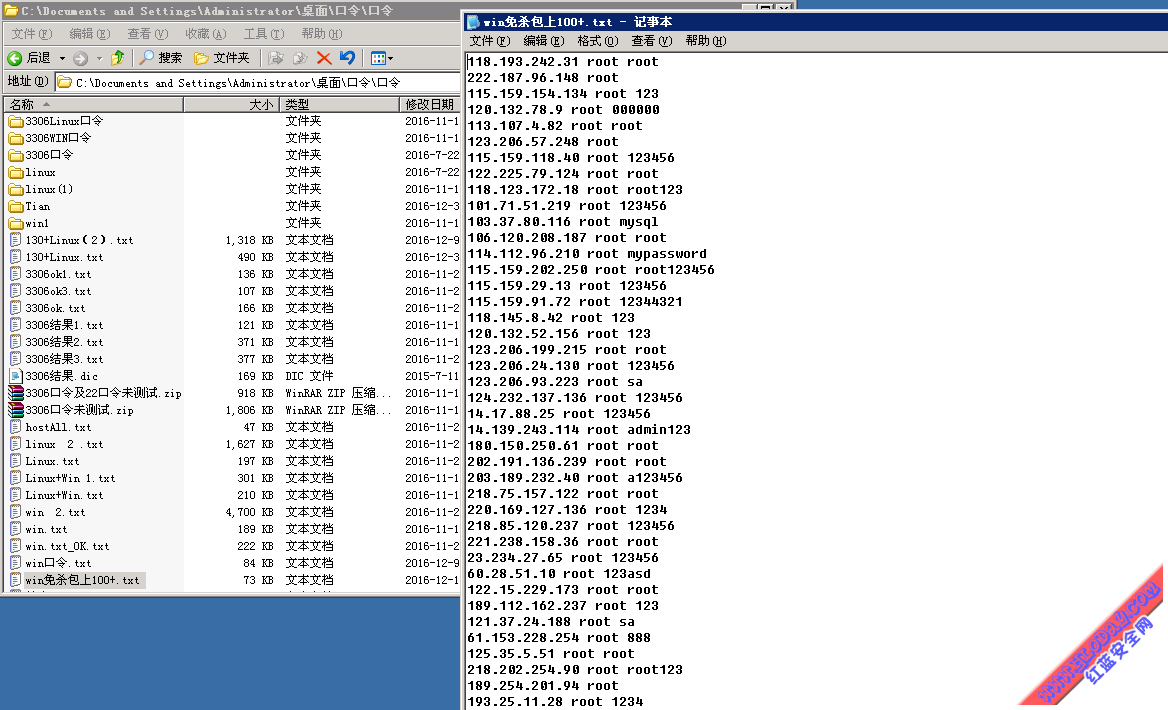Open the Back history dropdown arrow
Screen dimensions: 1168x710
tap(62, 58)
